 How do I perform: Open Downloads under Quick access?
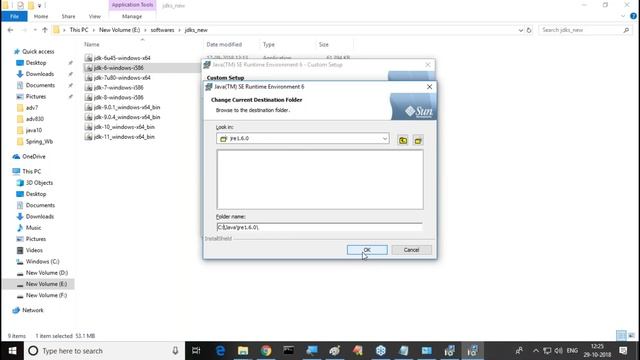coord(40,74)
